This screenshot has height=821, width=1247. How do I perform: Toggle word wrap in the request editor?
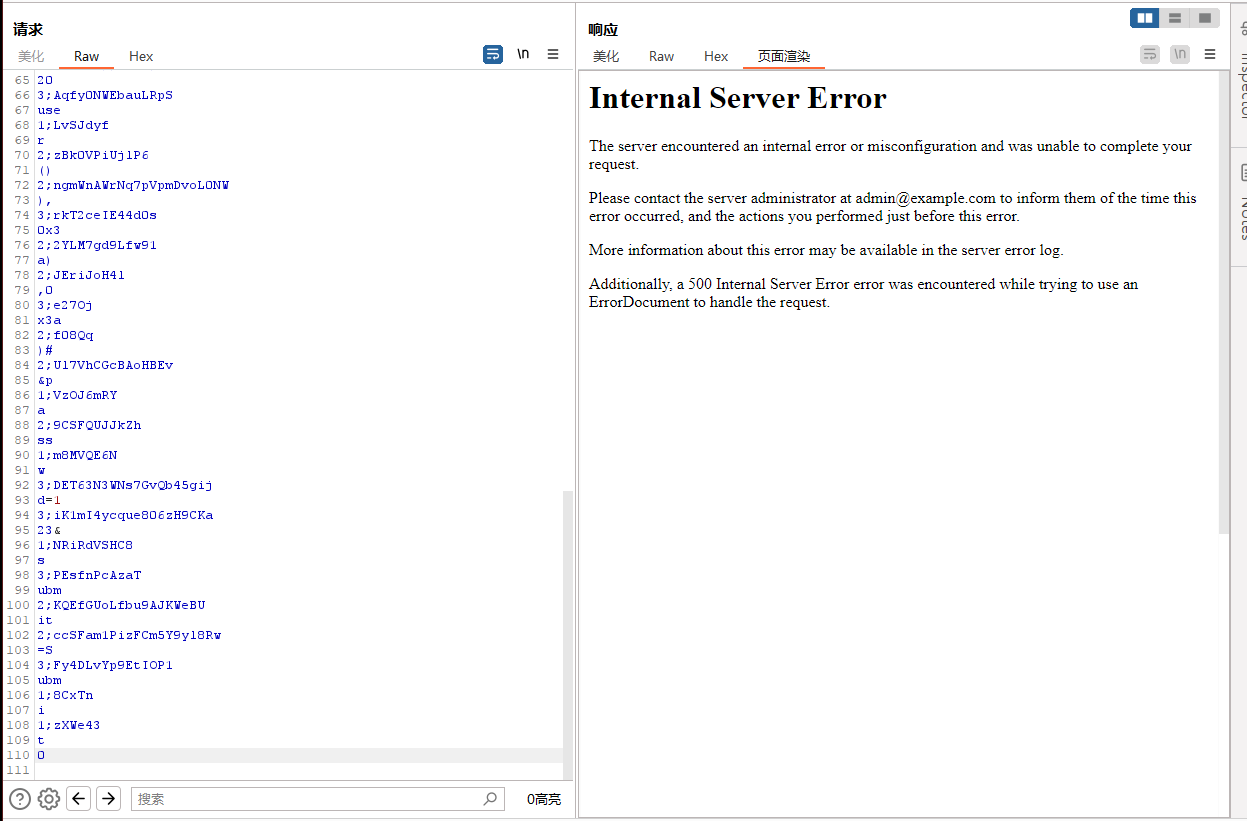click(493, 55)
